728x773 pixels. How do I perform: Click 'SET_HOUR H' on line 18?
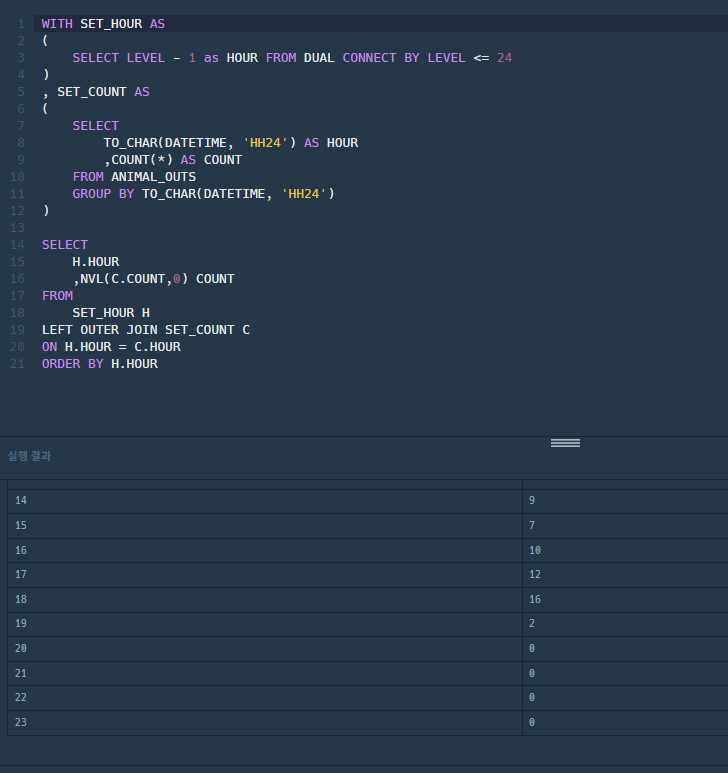pyautogui.click(x=111, y=313)
